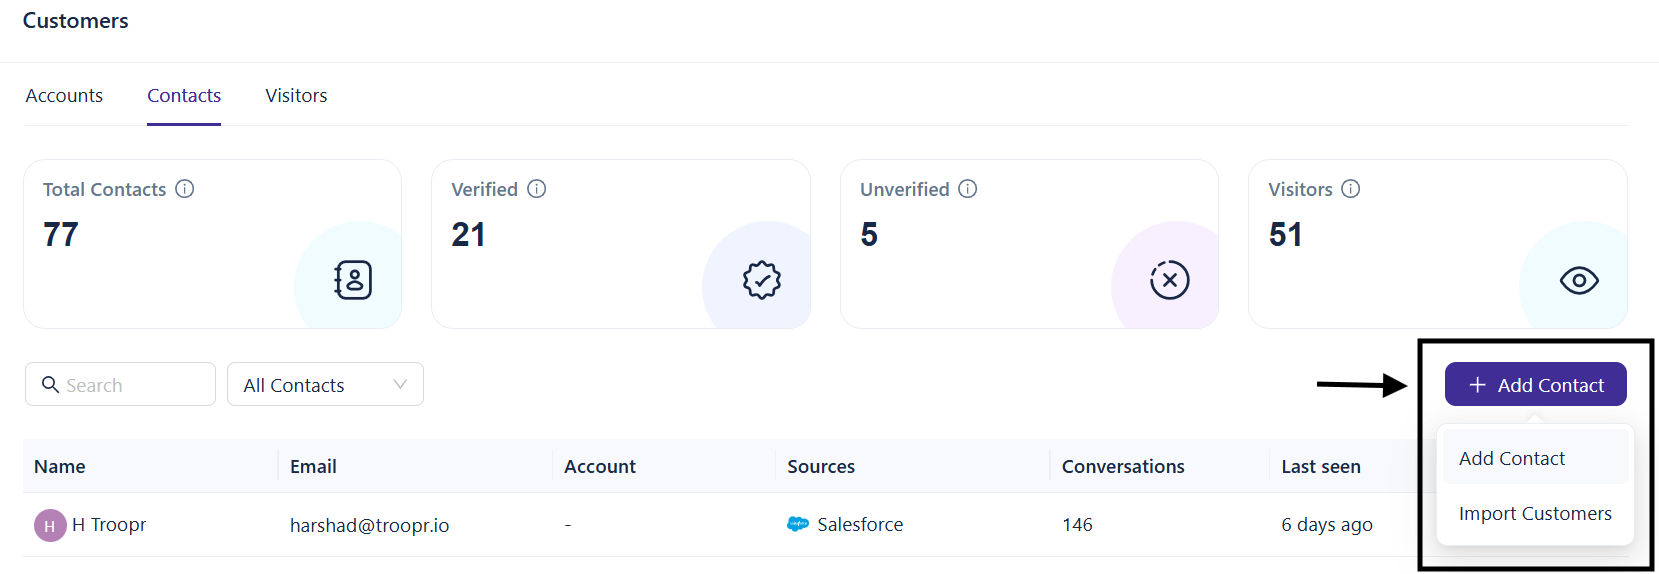
Task: Click the 6 days ago value
Action: point(1327,525)
